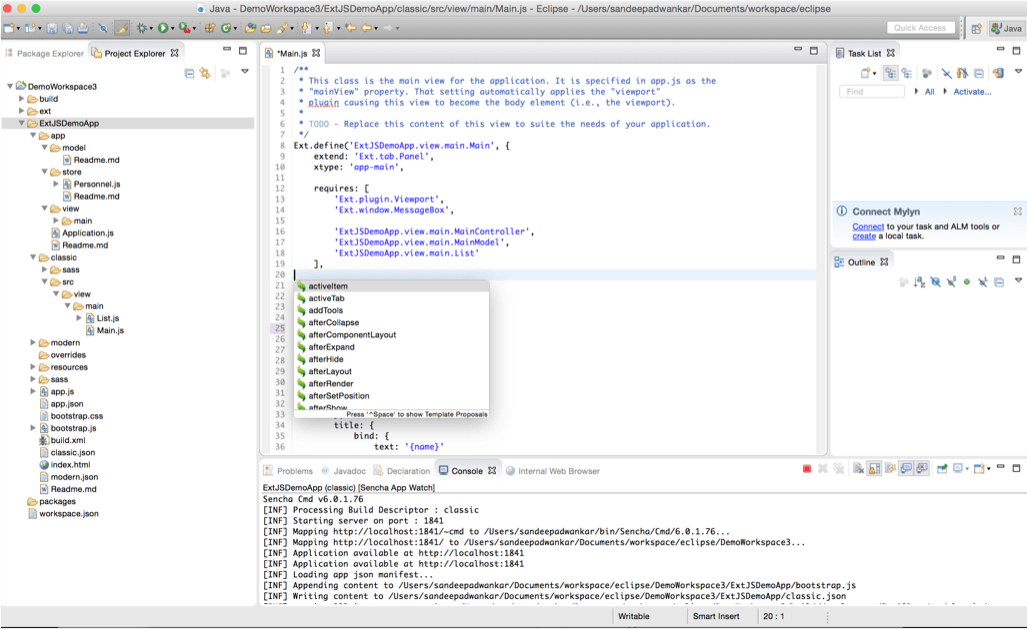Image resolution: width=1027 pixels, height=629 pixels.
Task: Open the Run button dropdown arrow
Action: point(173,29)
